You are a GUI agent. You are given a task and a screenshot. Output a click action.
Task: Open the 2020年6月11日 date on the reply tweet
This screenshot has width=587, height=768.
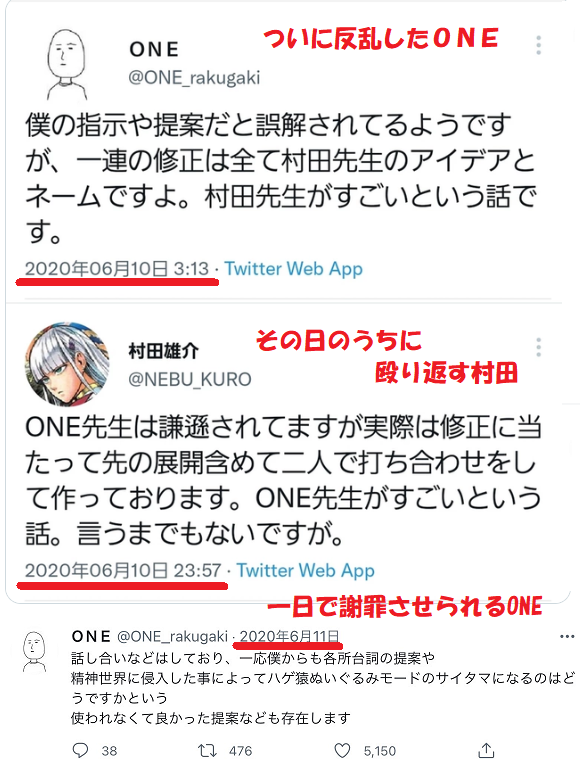pyautogui.click(x=289, y=636)
